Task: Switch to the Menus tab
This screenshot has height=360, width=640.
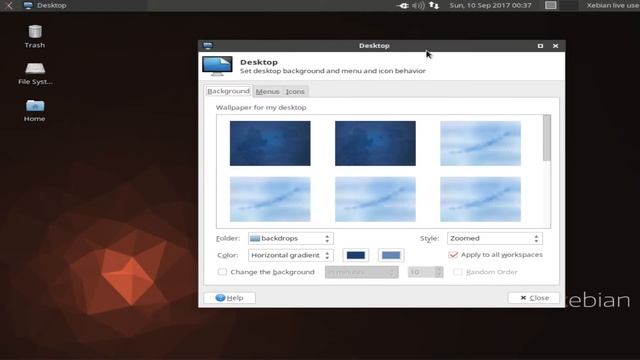Action: 267,91
